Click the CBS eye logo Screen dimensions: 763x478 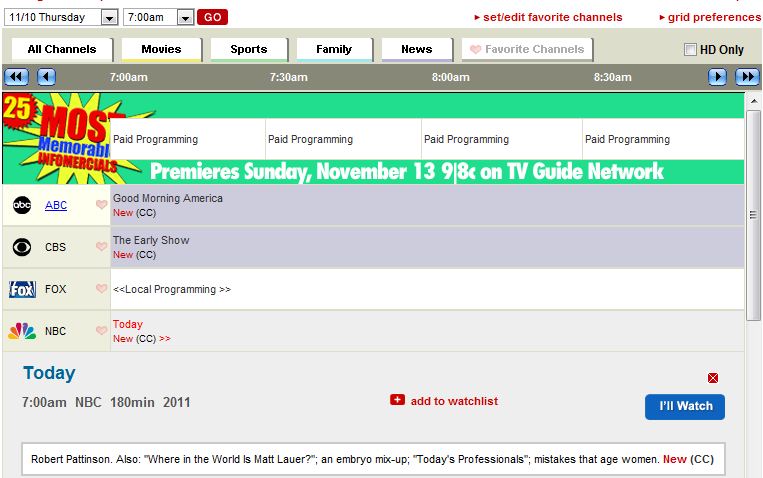click(x=22, y=247)
